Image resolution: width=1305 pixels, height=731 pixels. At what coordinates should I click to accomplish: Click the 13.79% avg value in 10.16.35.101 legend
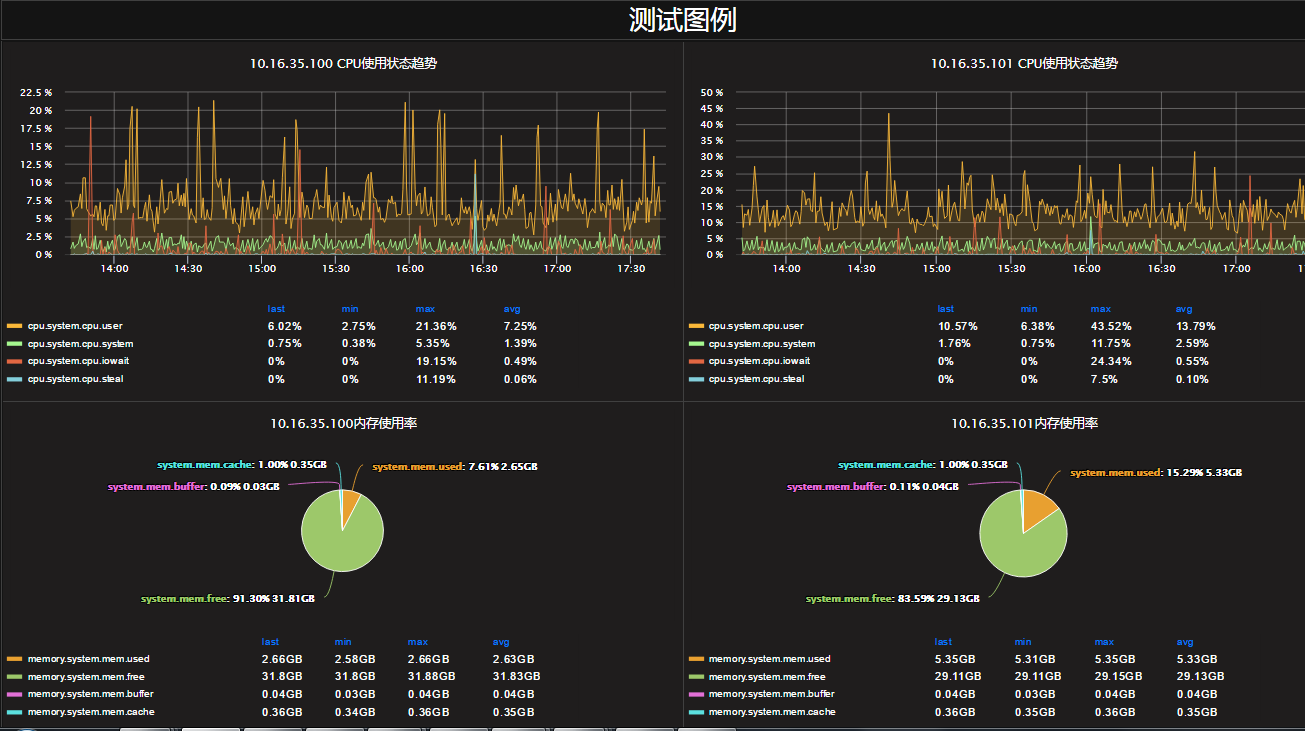pos(1195,326)
